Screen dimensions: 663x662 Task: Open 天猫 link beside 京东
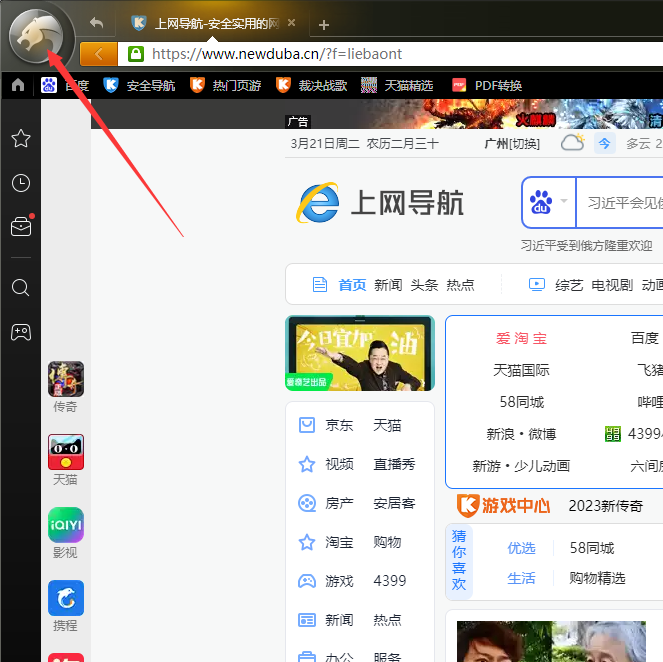coord(387,425)
